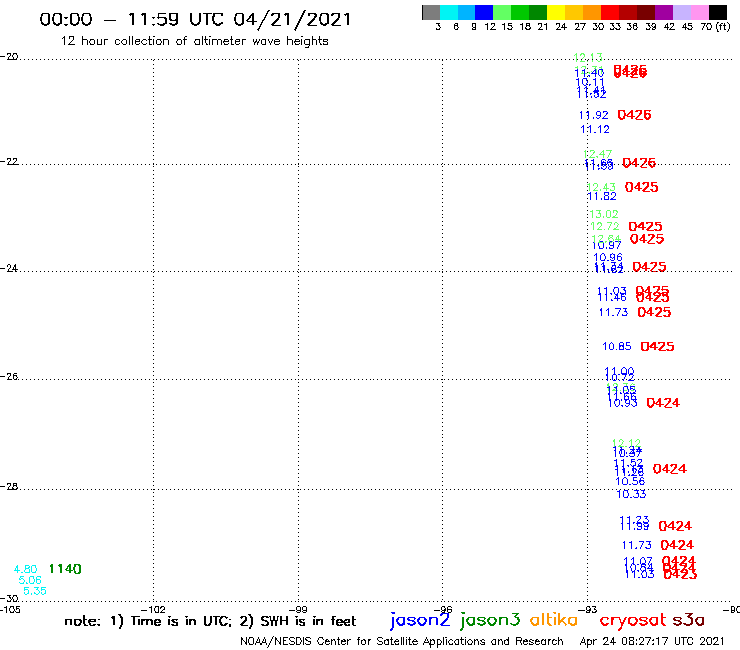Screen dimensions: 740x650
Task: Click the green '1140' time label
Action: [x=65, y=569]
